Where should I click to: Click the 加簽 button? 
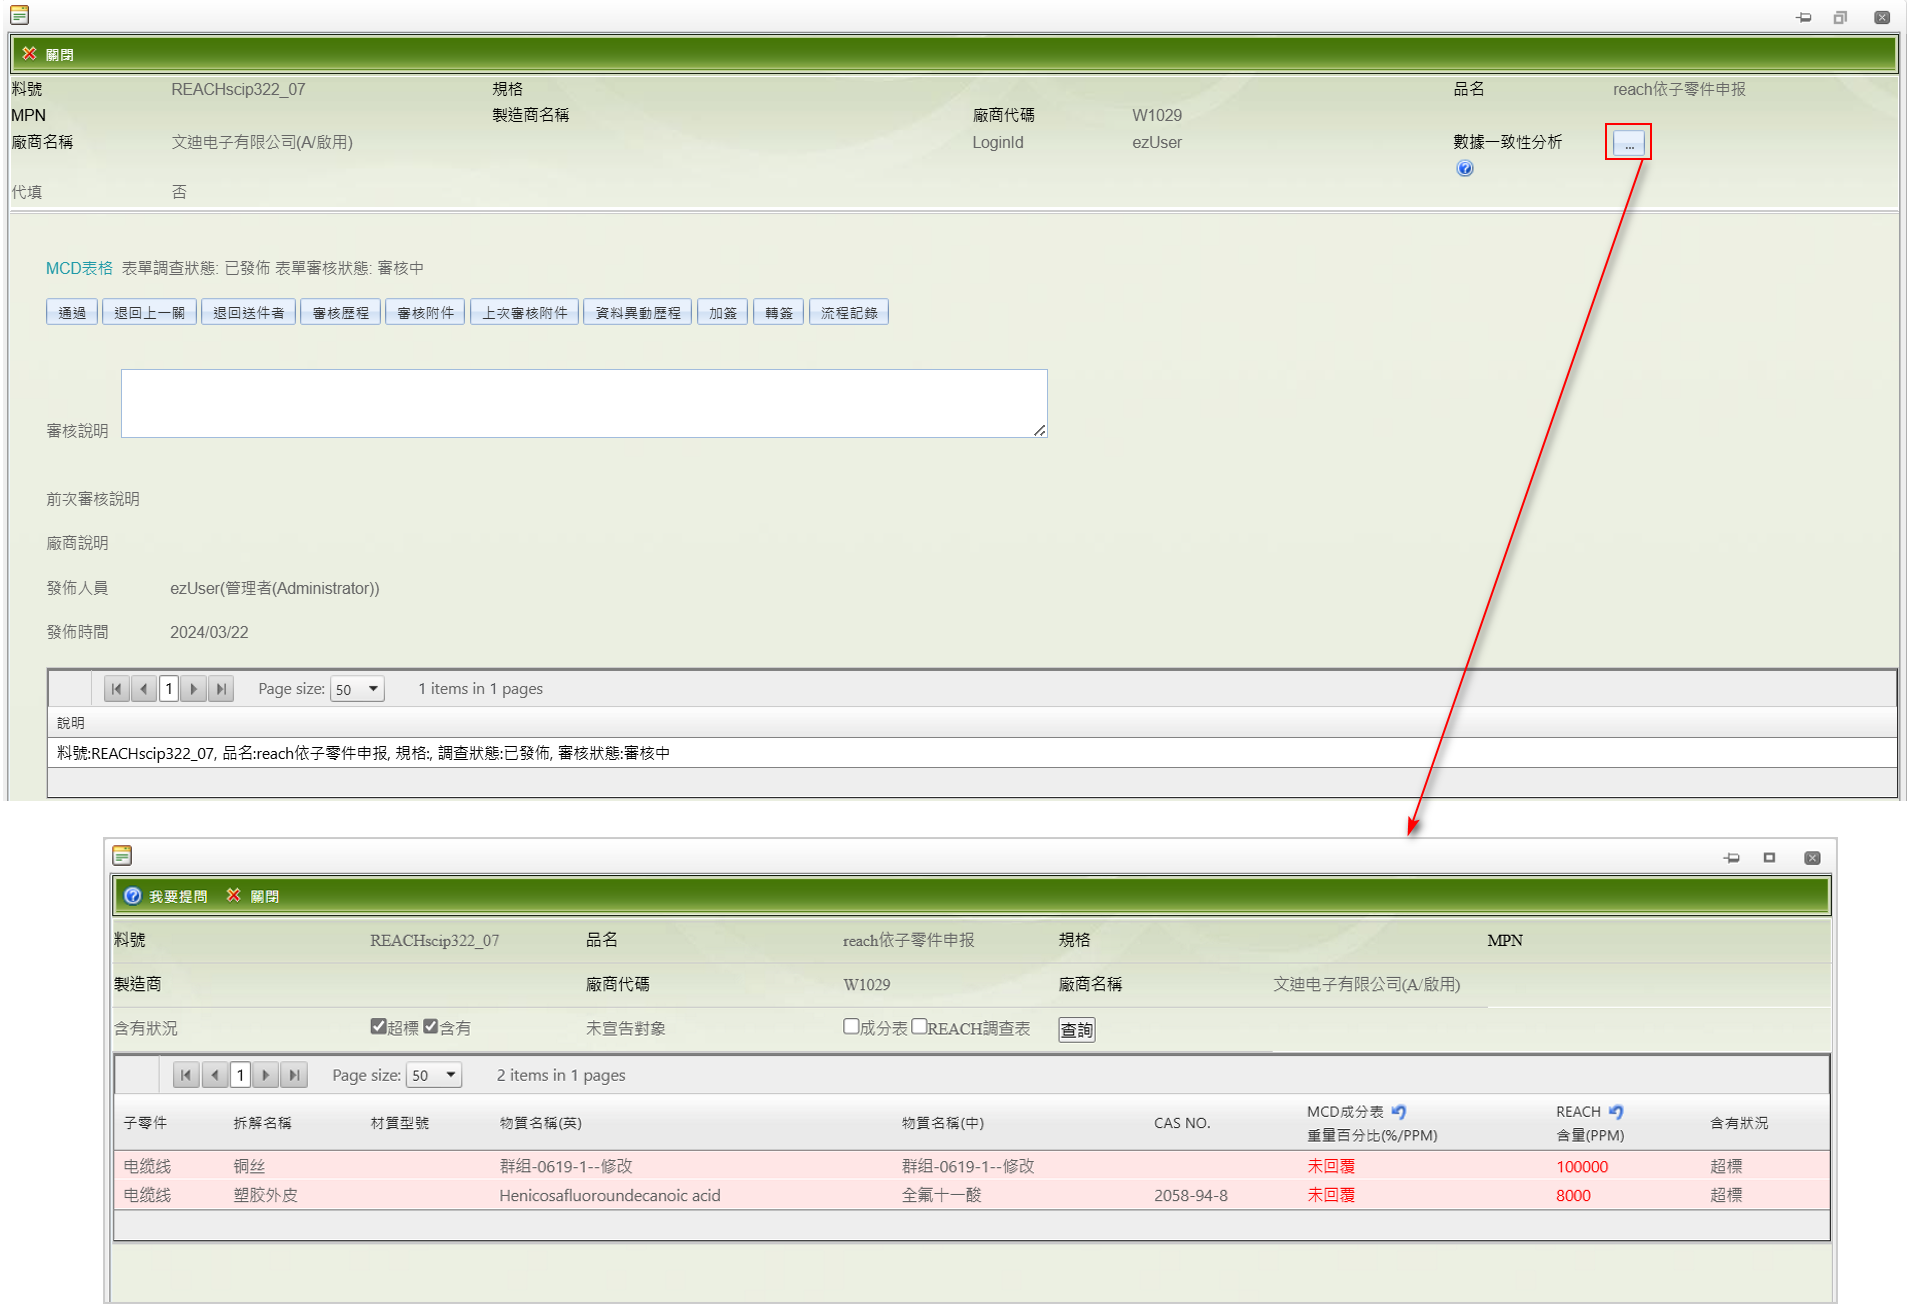(722, 313)
